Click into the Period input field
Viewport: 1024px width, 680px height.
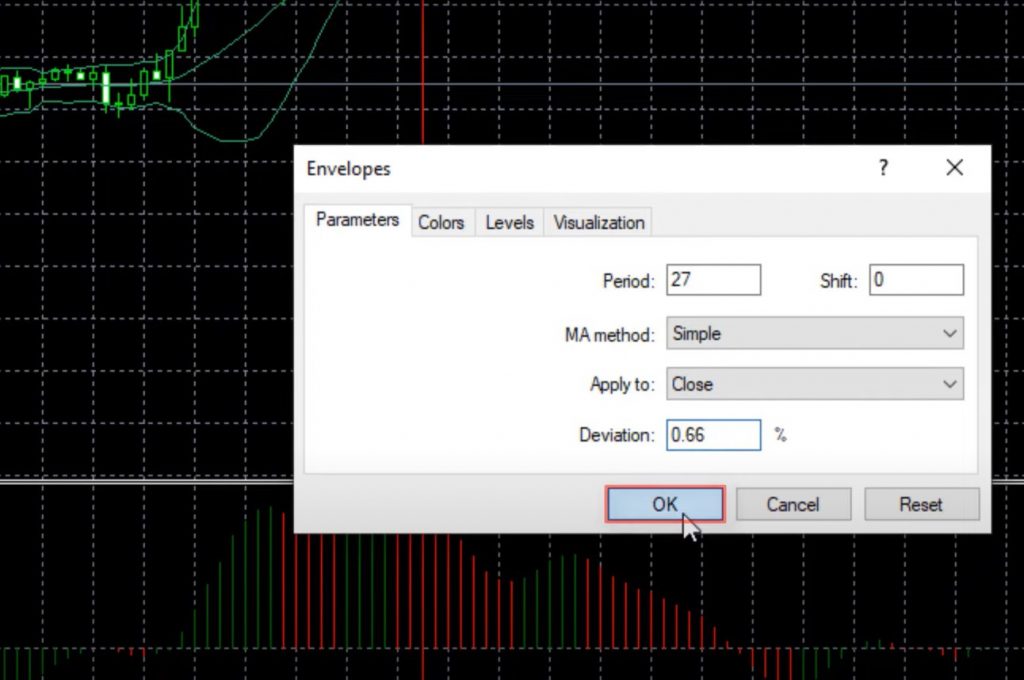713,280
